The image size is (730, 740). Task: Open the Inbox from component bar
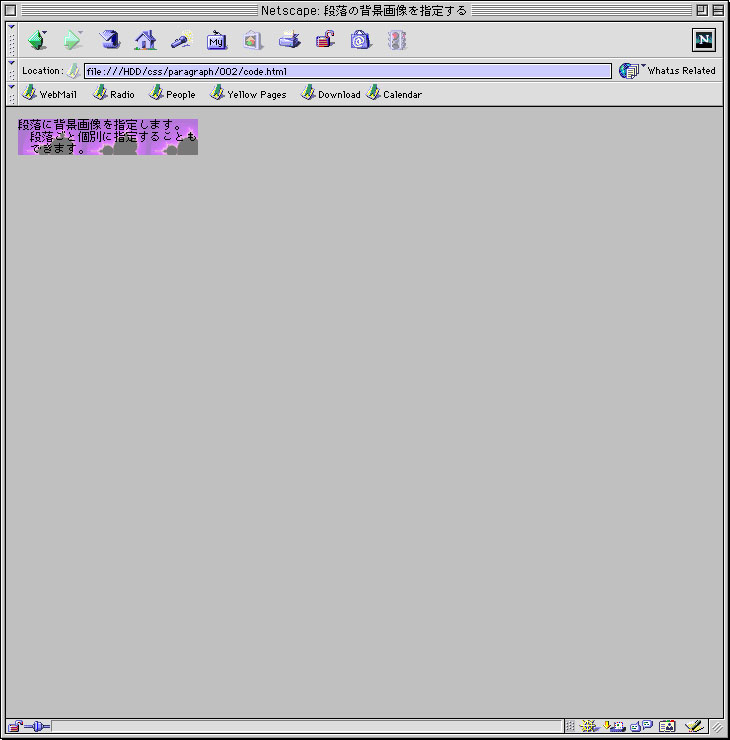click(x=614, y=726)
